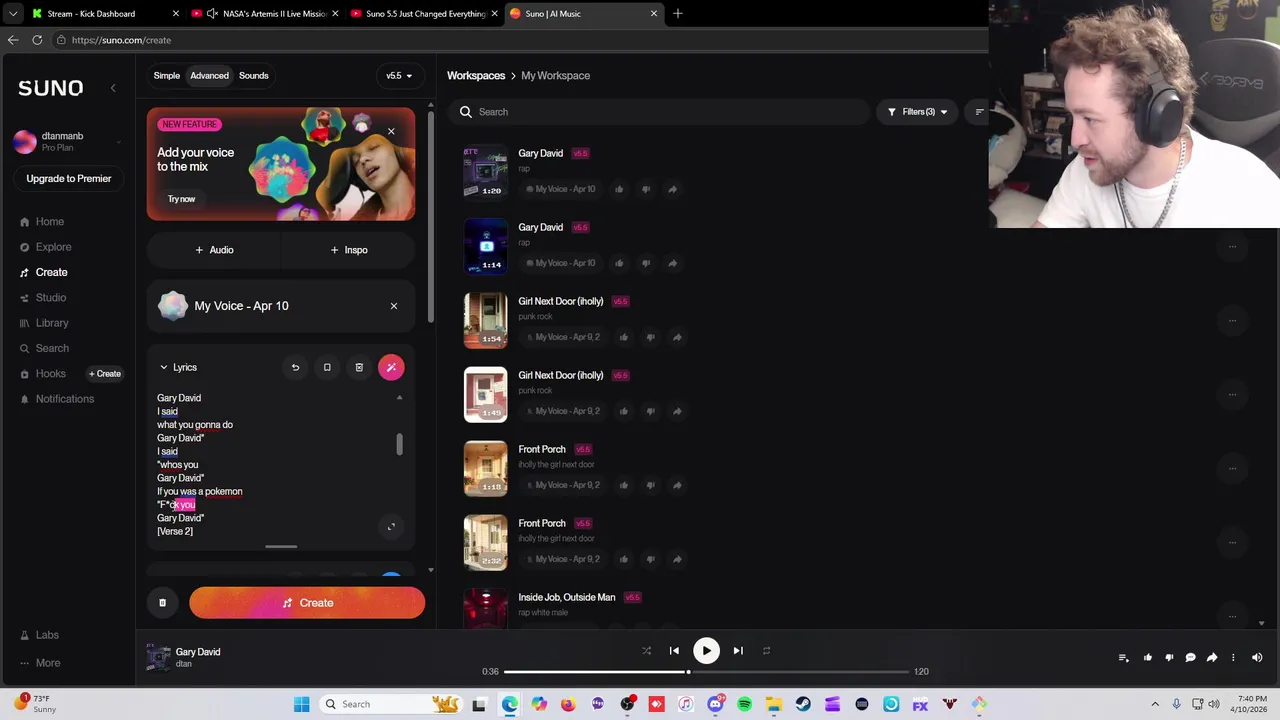The height and width of the screenshot is (720, 1280).
Task: Click the + Audio button
Action: point(214,250)
